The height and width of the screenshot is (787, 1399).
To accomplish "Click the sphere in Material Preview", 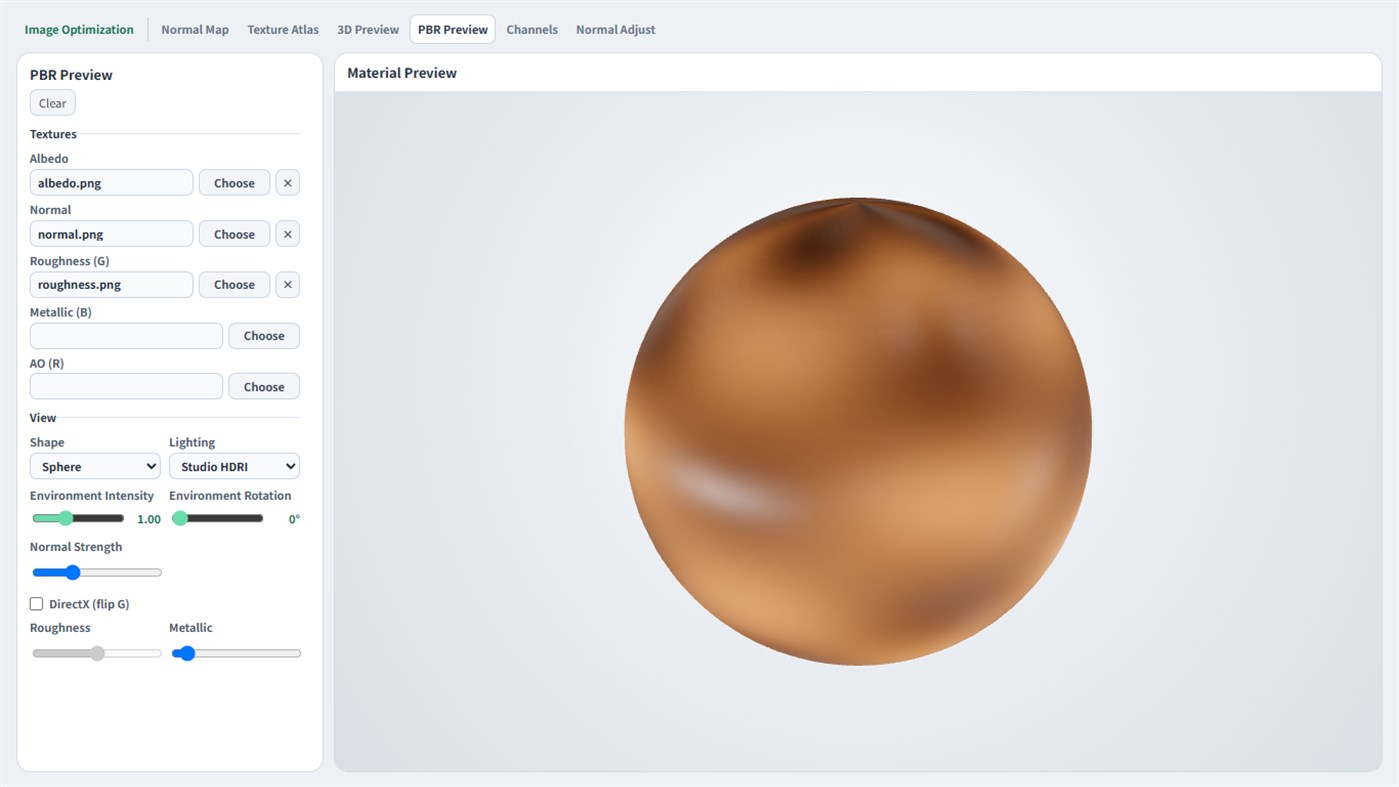I will [x=858, y=431].
